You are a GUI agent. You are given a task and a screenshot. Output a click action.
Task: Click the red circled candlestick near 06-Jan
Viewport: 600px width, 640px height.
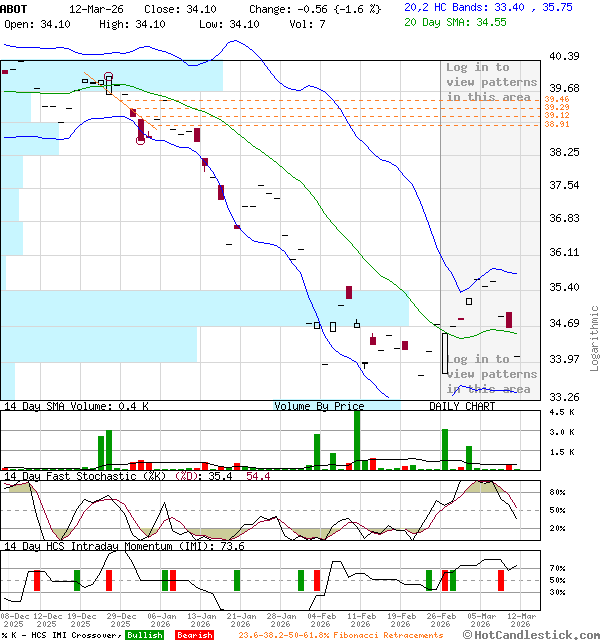(140, 130)
